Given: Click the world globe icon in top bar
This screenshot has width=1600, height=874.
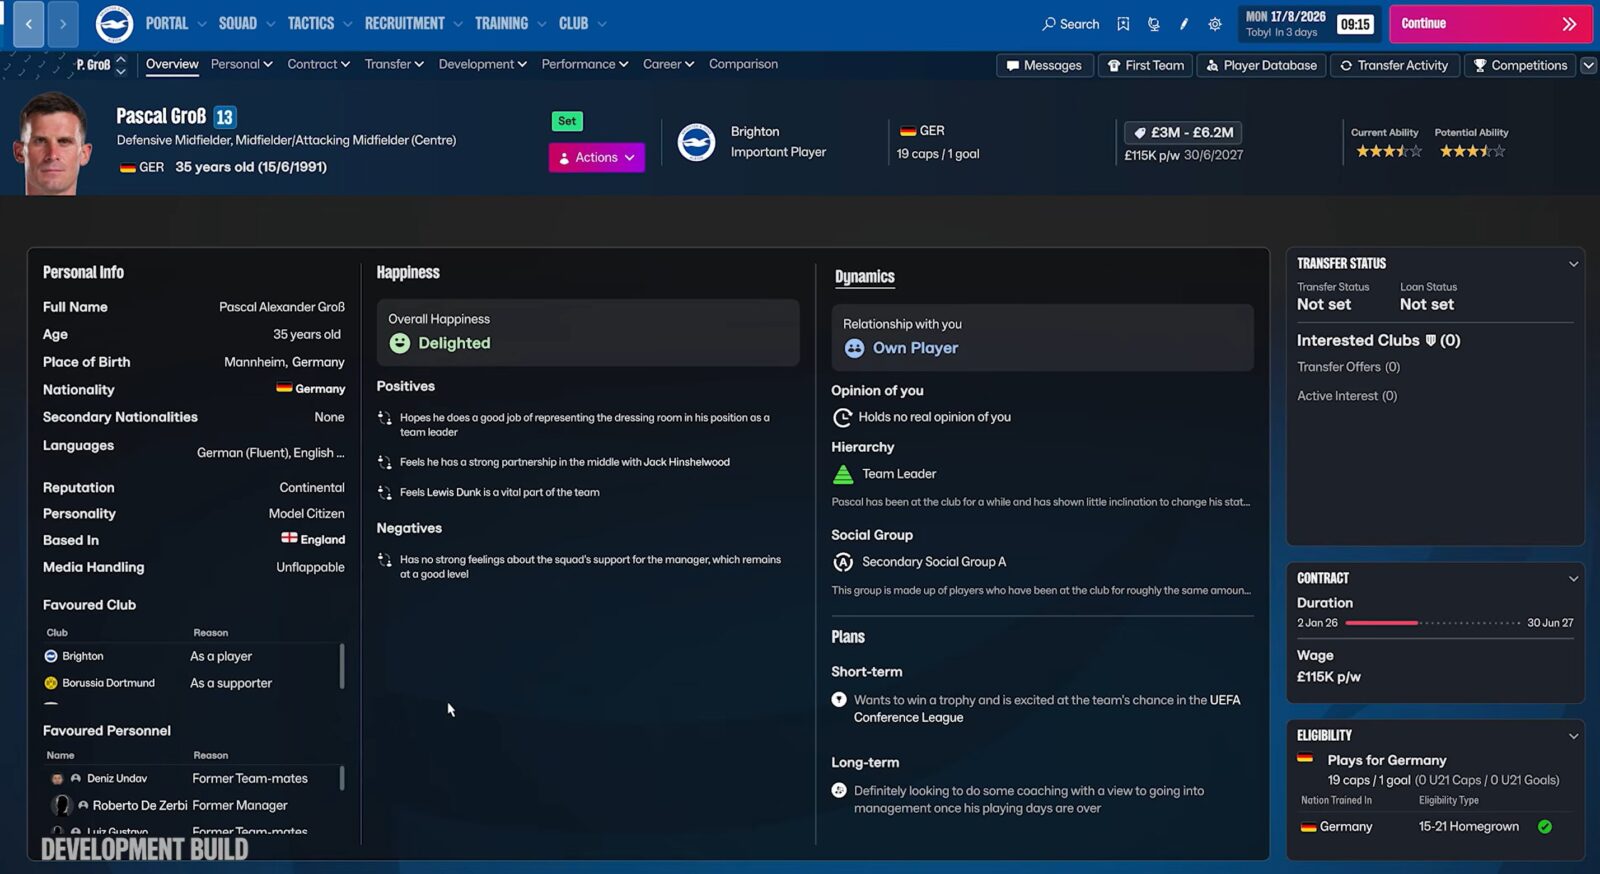Looking at the screenshot, I should point(1153,24).
